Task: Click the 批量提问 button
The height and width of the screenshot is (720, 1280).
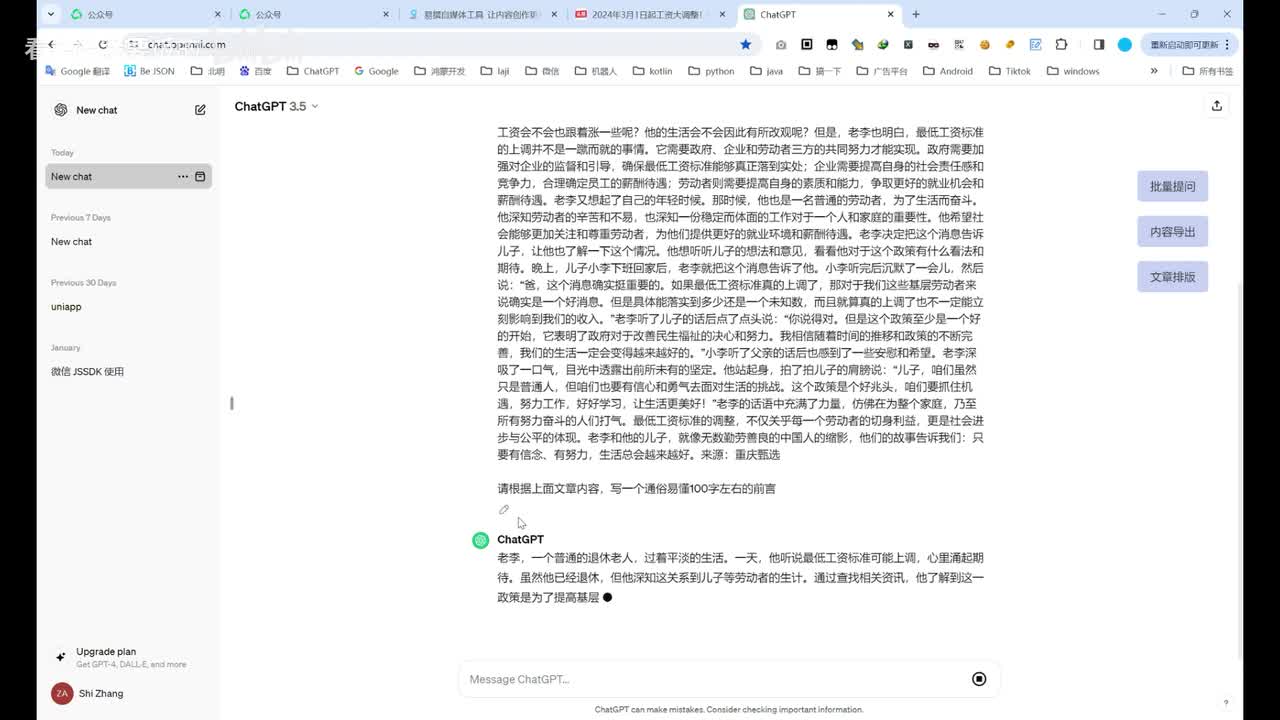Action: tap(1172, 187)
